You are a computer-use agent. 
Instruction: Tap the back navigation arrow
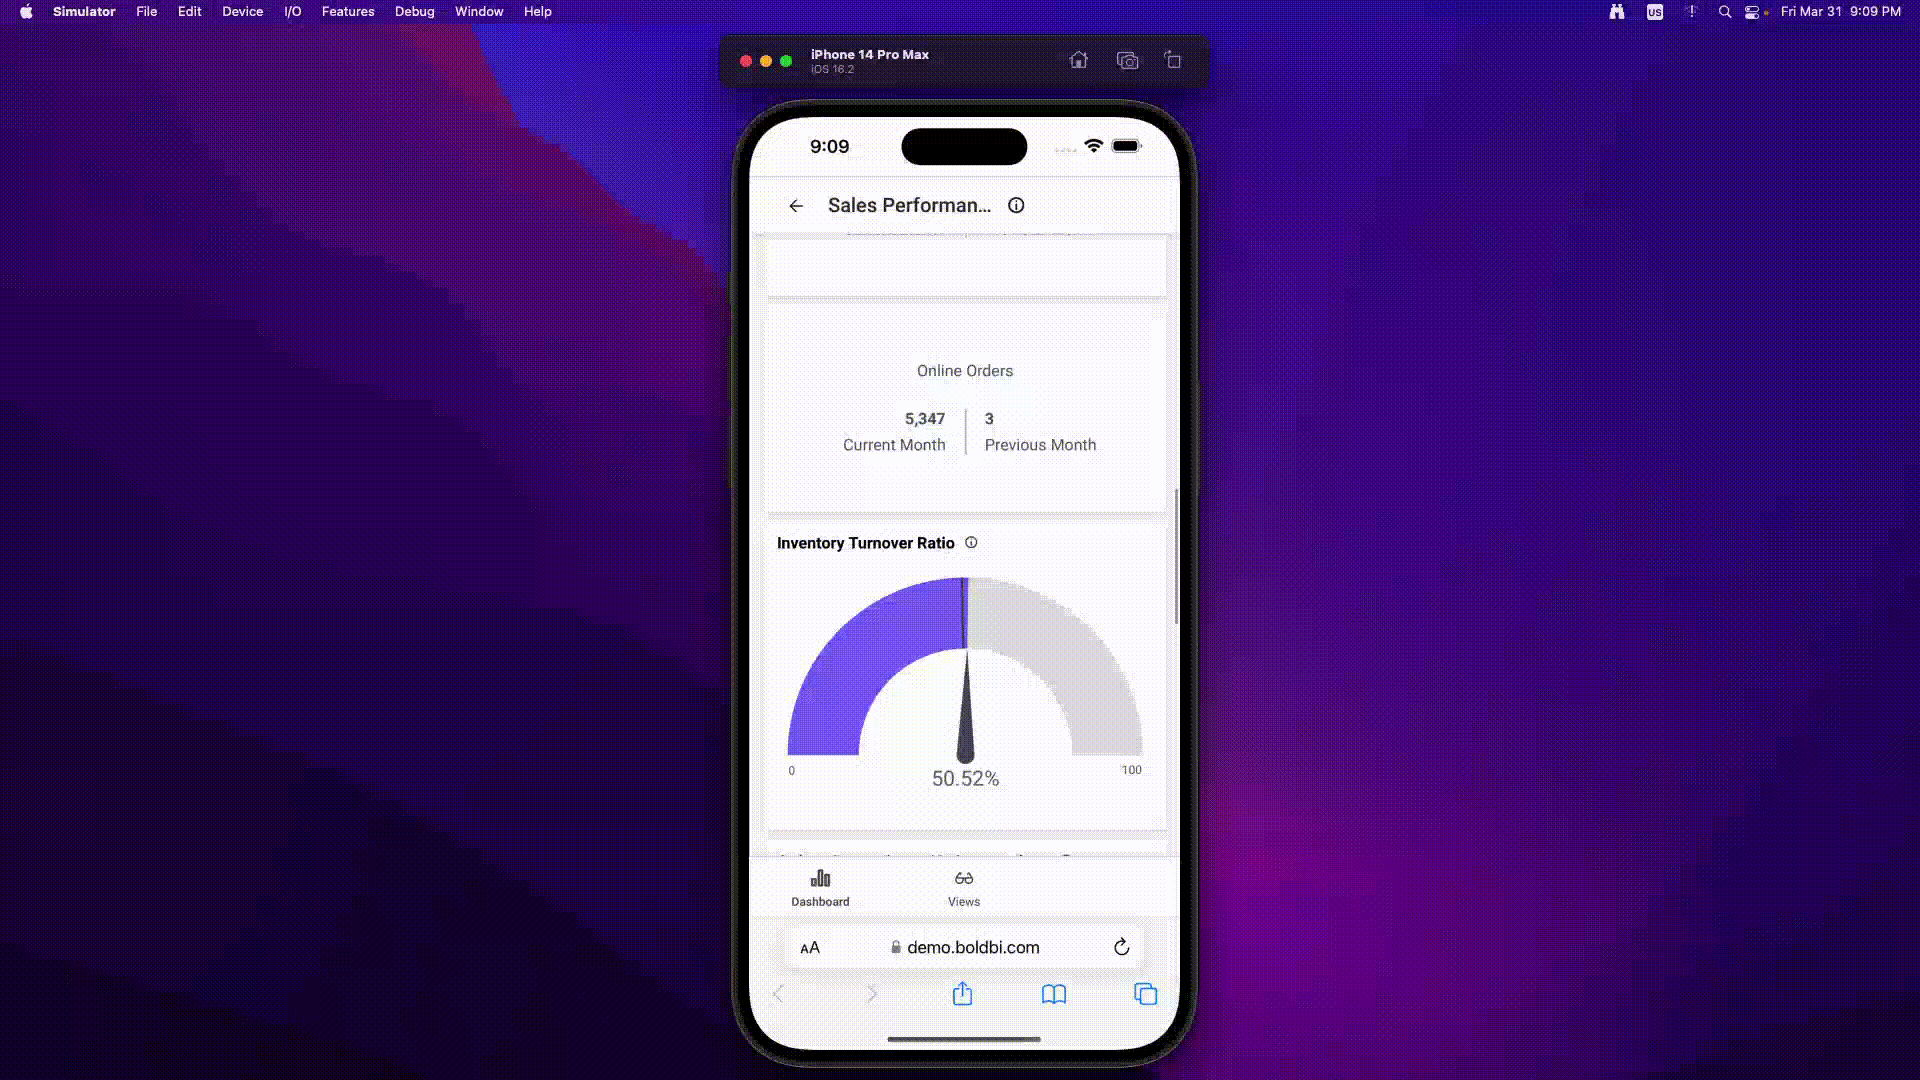point(795,204)
